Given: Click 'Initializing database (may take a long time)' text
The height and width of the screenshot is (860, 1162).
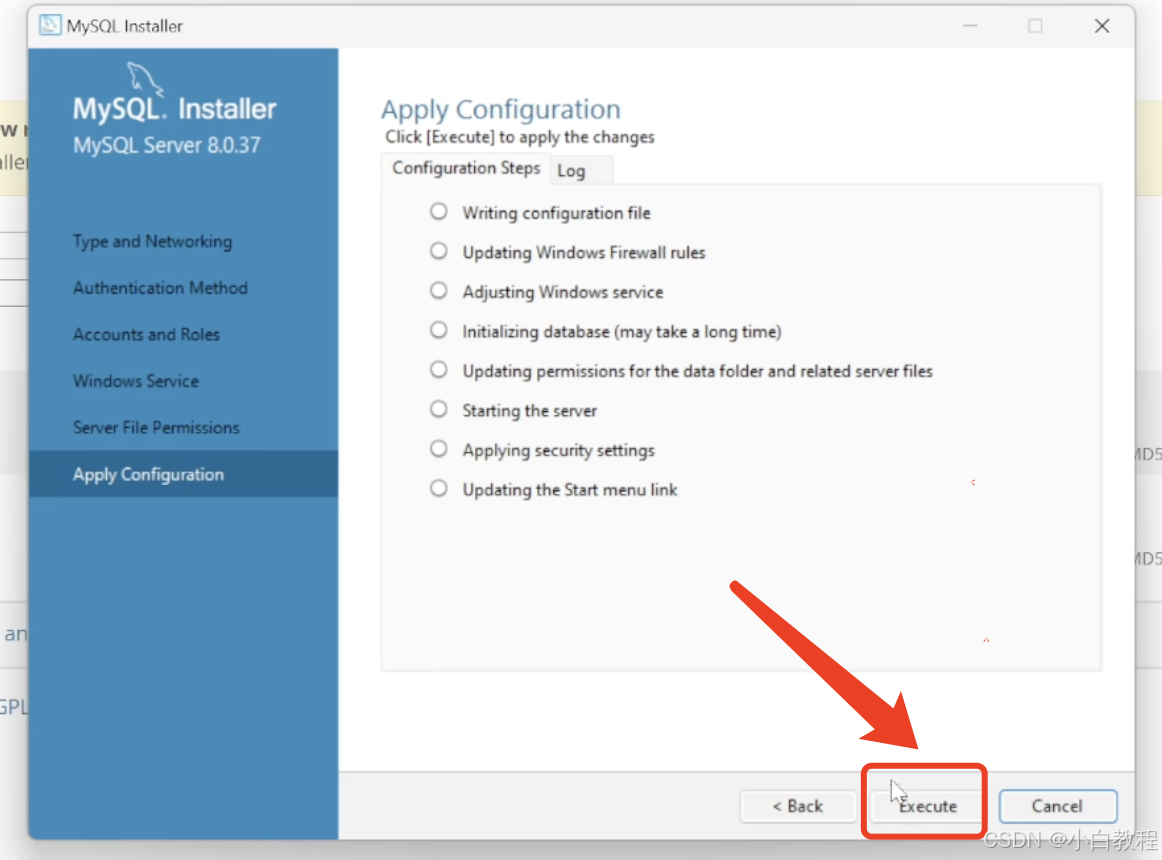Looking at the screenshot, I should tap(622, 332).
